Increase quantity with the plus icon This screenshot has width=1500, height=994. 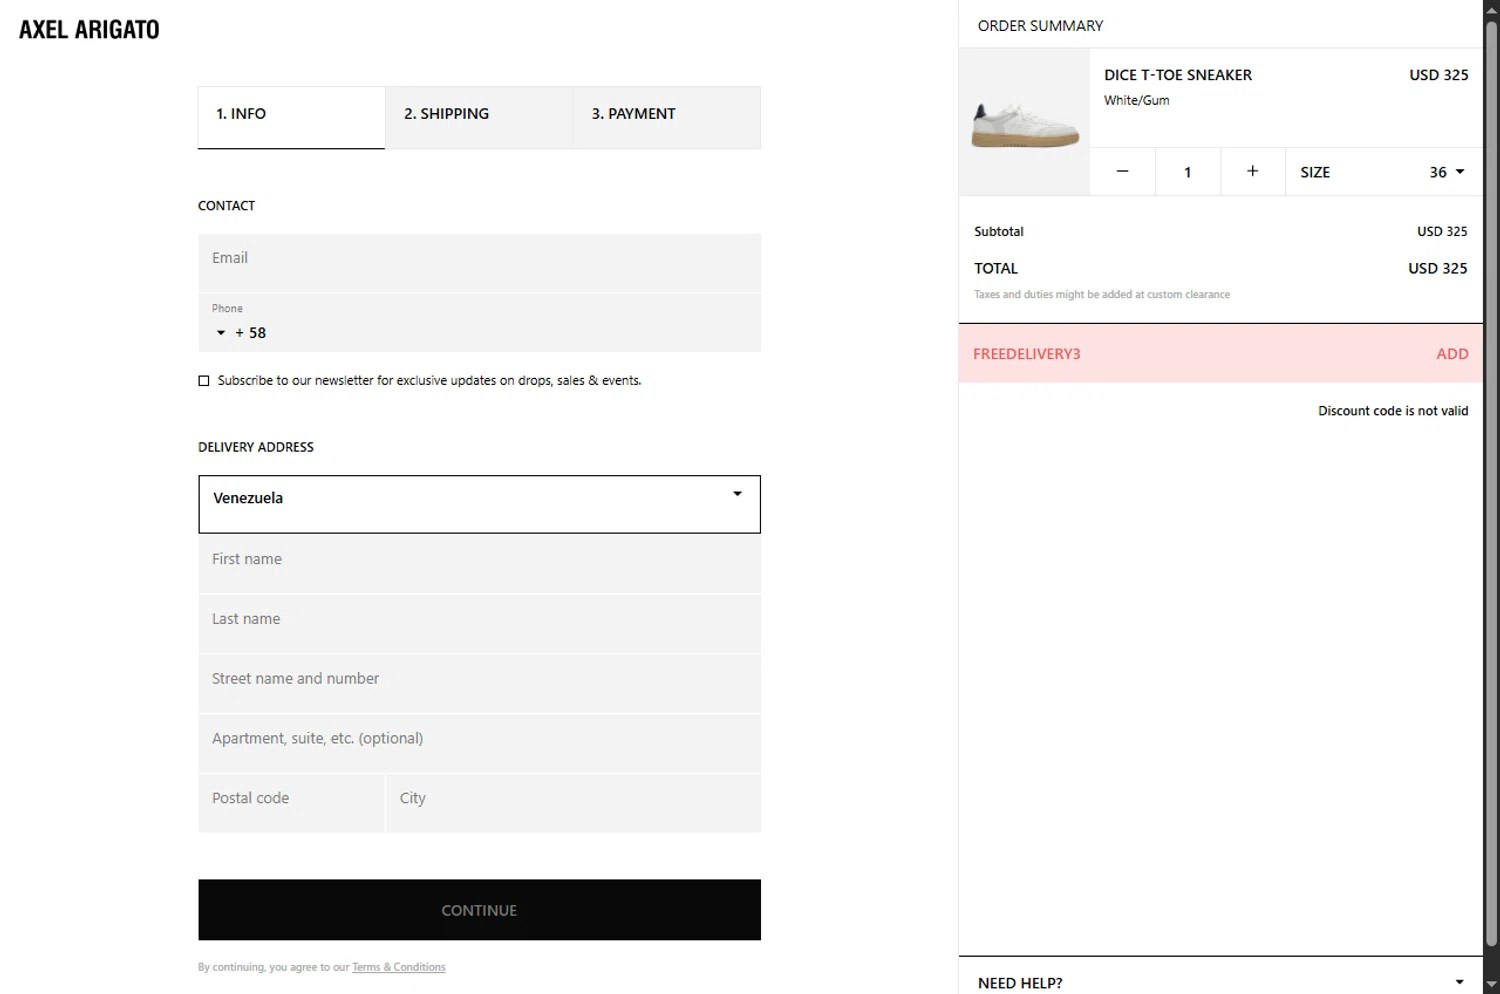[x=1252, y=171]
